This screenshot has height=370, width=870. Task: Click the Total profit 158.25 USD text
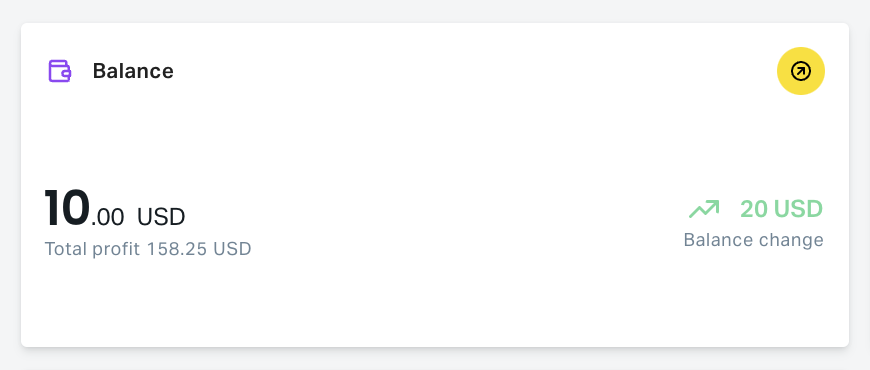click(x=148, y=249)
